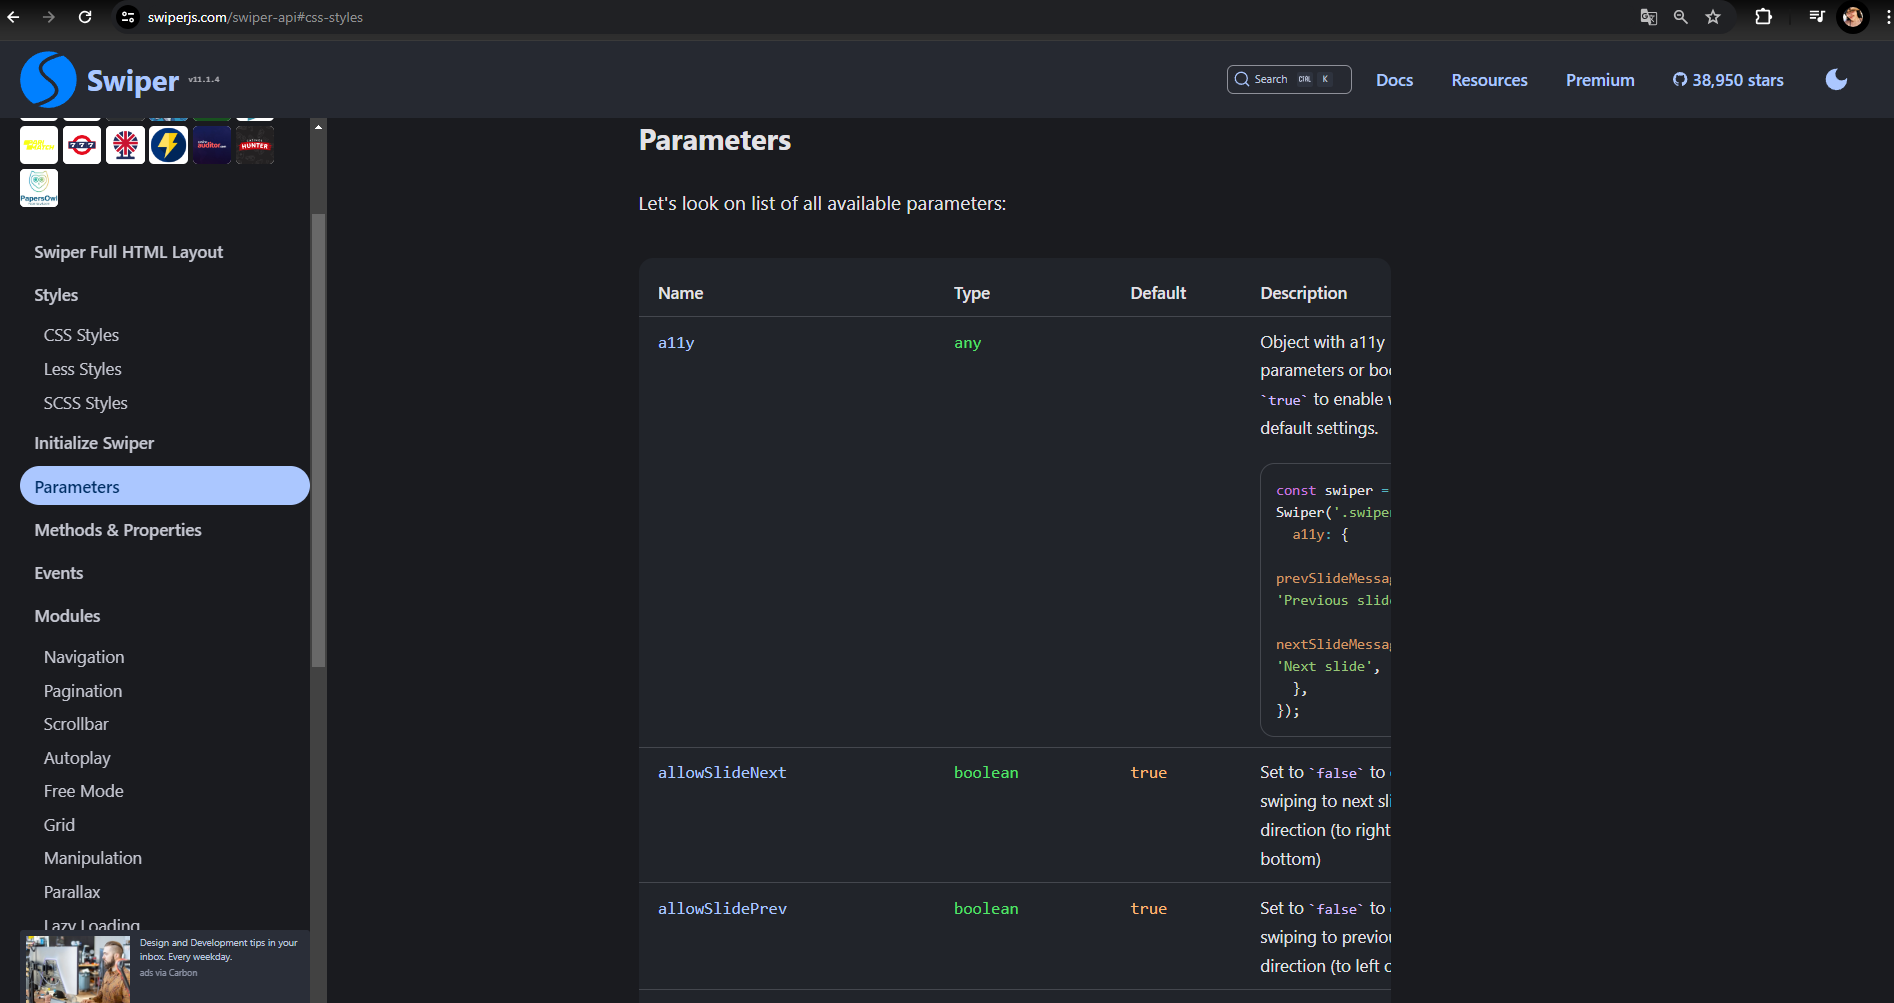This screenshot has height=1003, width=1894.
Task: Reload the page
Action: coord(85,17)
